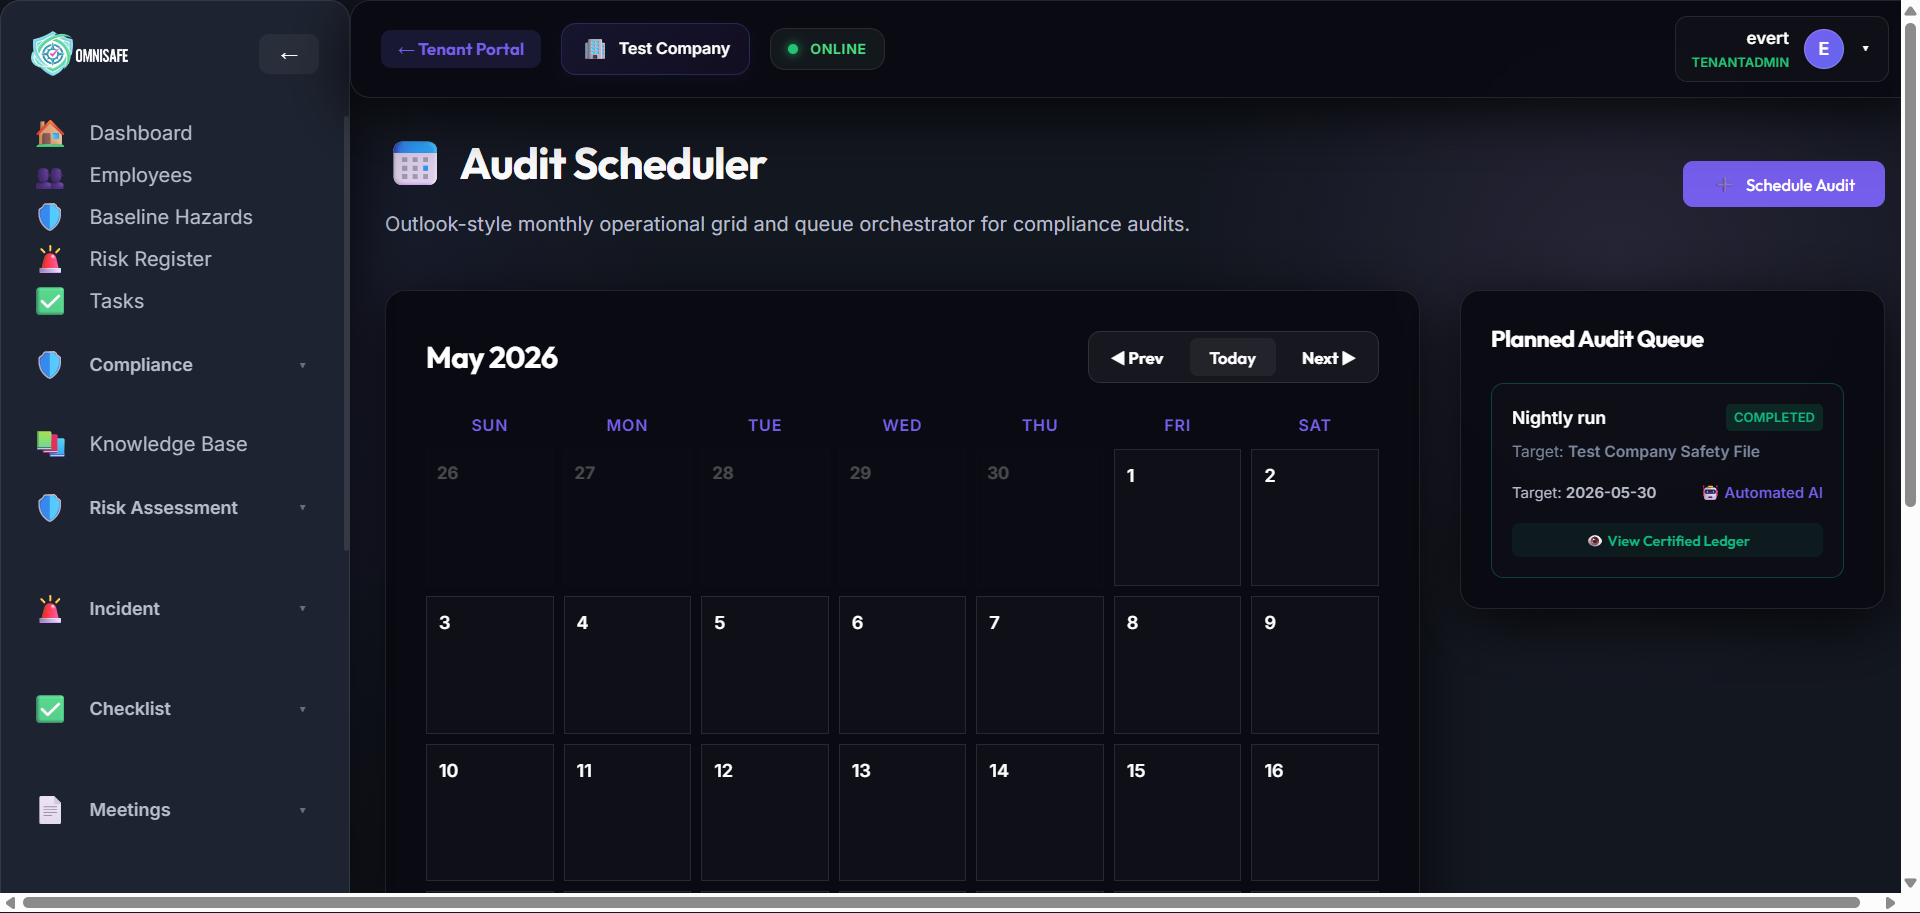1920x913 pixels.
Task: Click the Risk Register siren icon
Action: tap(50, 259)
